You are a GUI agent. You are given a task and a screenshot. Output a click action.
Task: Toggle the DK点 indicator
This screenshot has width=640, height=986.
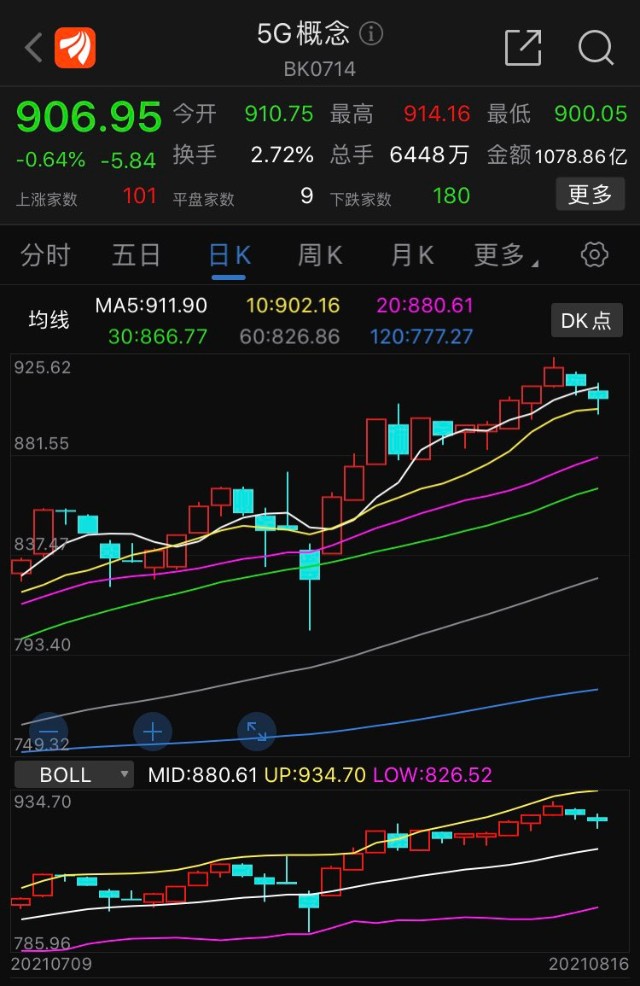(x=587, y=320)
